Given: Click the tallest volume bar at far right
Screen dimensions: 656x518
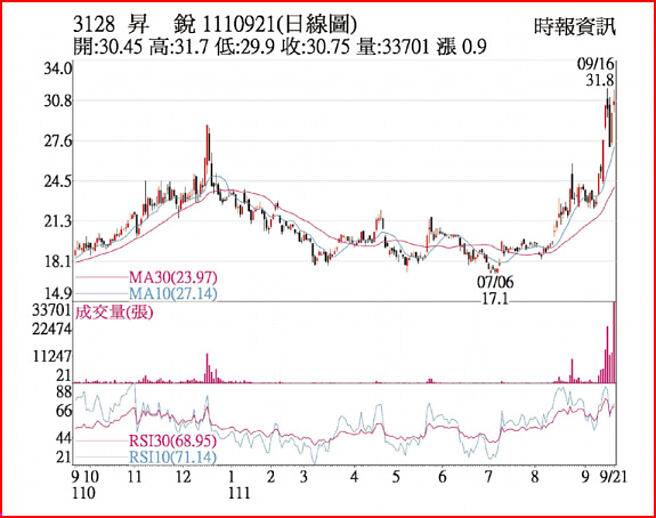Looking at the screenshot, I should [614, 342].
